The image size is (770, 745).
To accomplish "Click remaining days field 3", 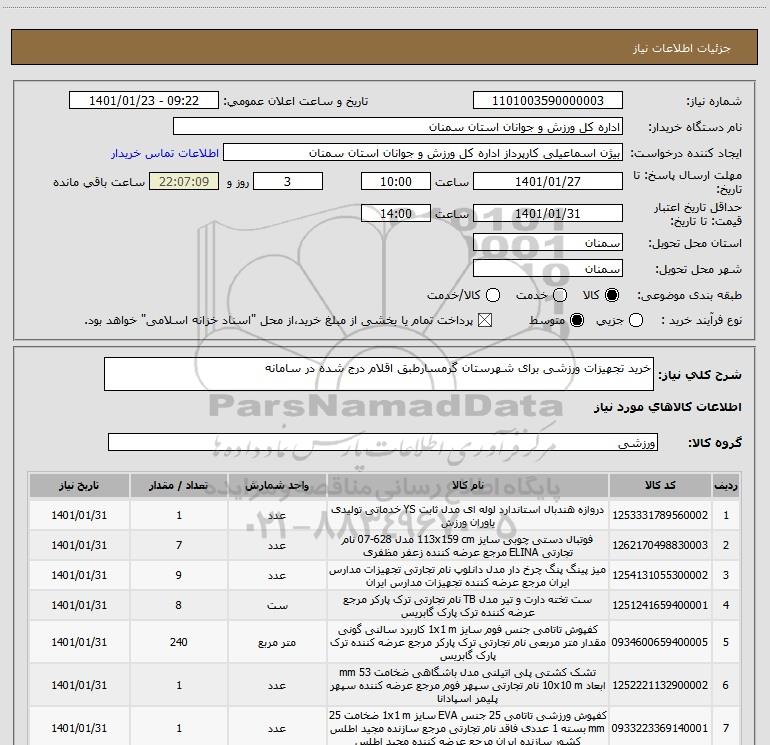I will point(288,182).
